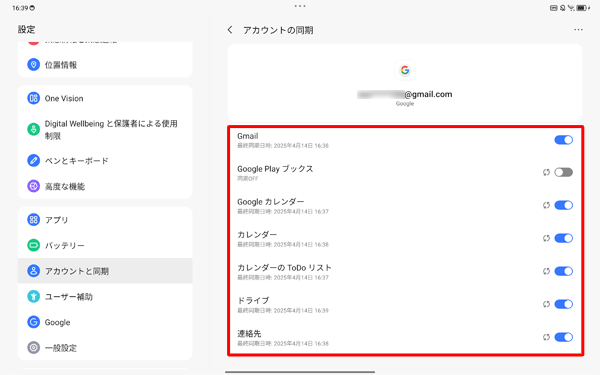Viewport: 600px width, 375px height.
Task: Tap the @gmail.com account address
Action: [x=404, y=94]
